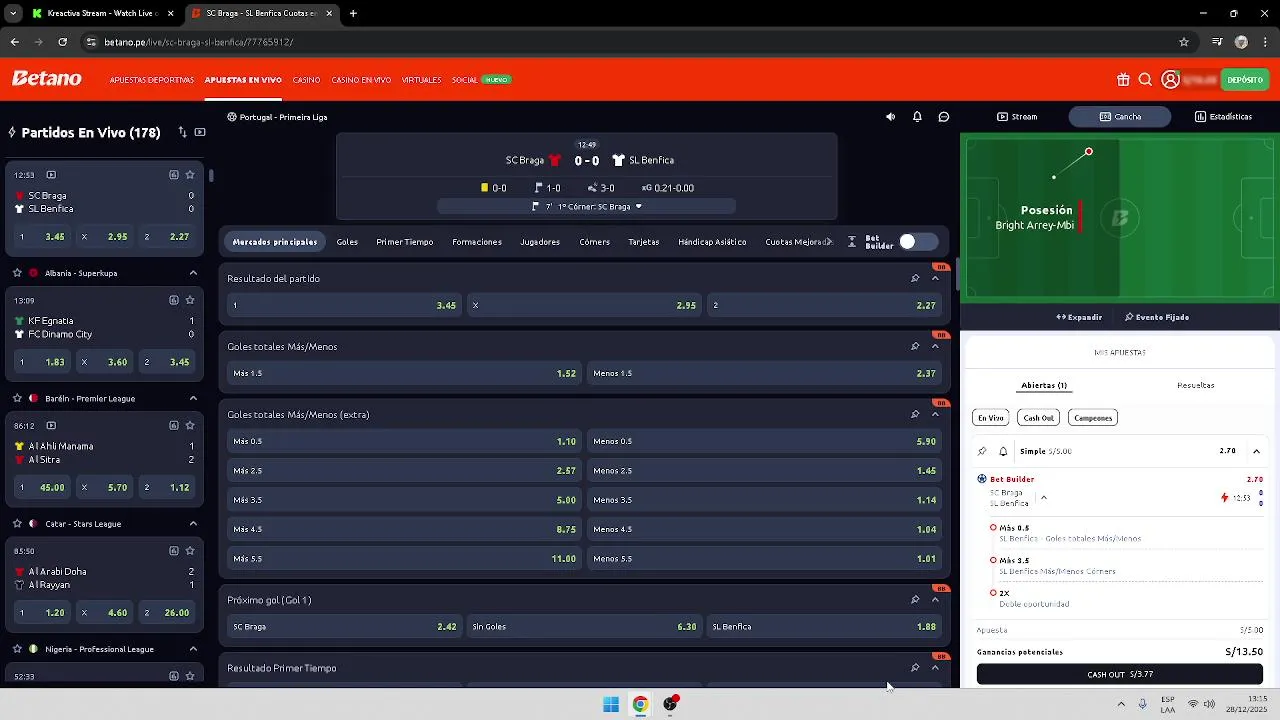Click the streaming filter icon beside Partidos En Vivo
The image size is (1280, 720).
[x=200, y=132]
